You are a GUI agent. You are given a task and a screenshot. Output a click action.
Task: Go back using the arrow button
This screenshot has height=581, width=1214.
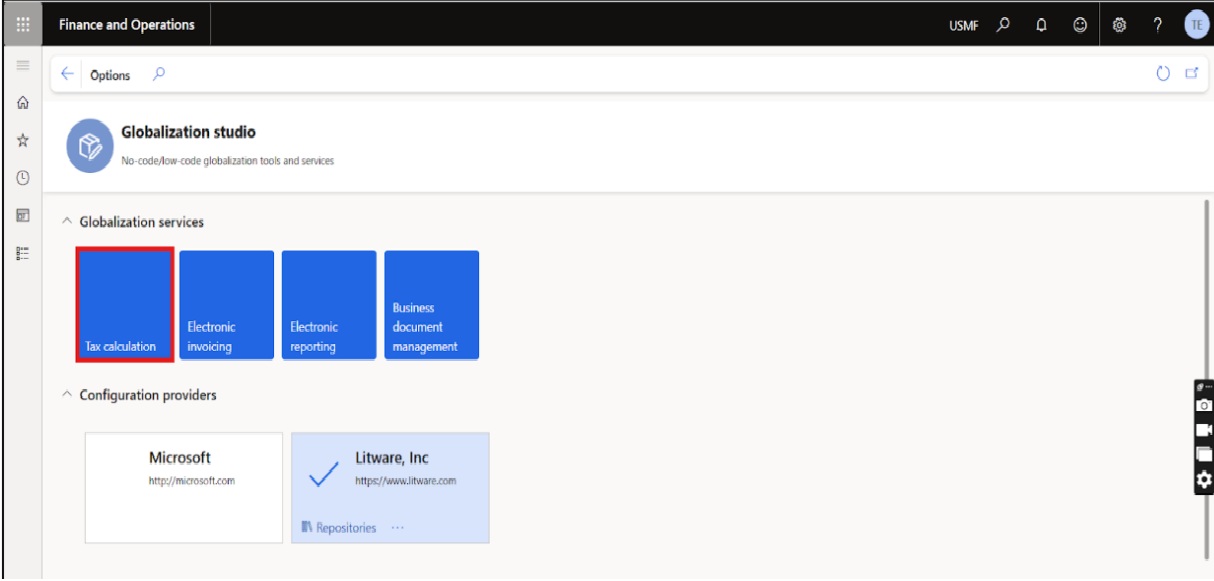tap(67, 74)
